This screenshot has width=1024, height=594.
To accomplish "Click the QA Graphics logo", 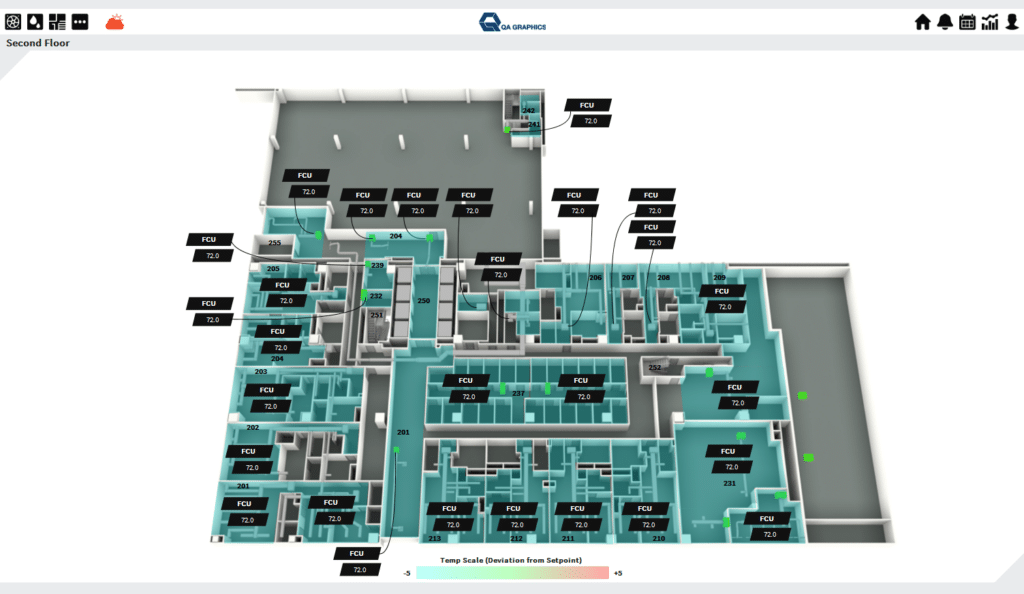I will pyautogui.click(x=513, y=22).
